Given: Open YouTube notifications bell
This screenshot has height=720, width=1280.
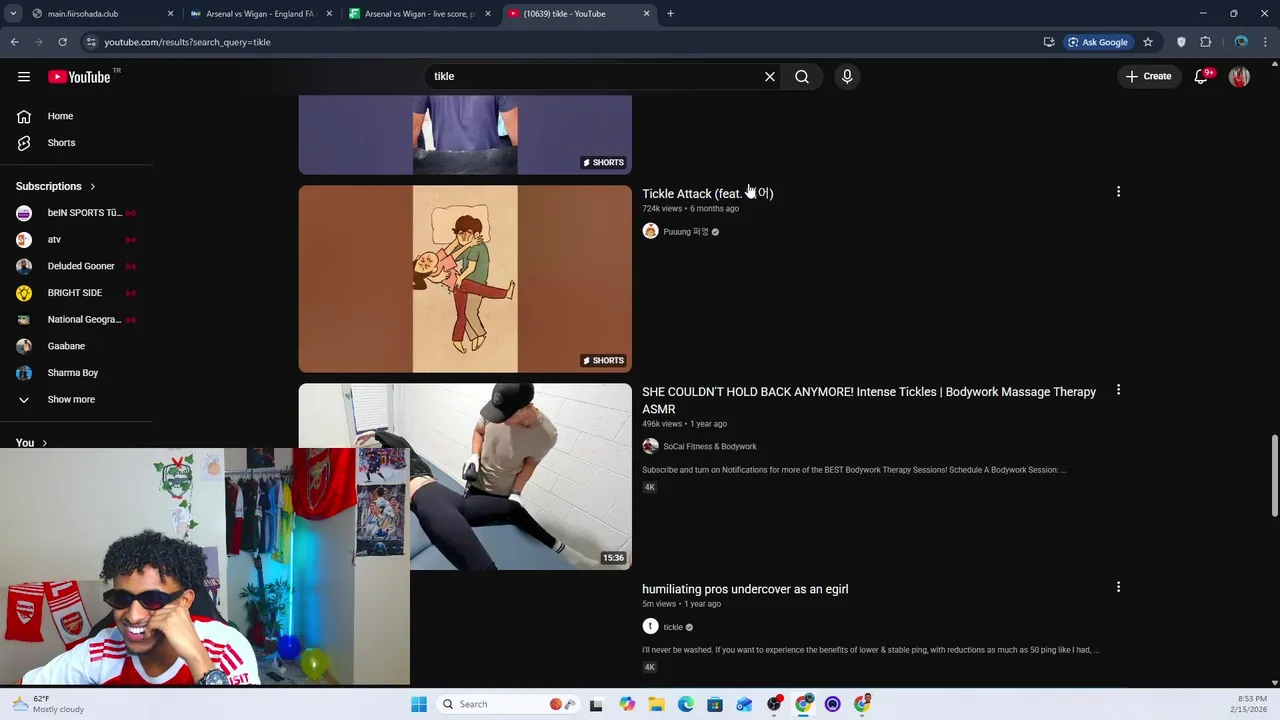Looking at the screenshot, I should pos(1202,76).
